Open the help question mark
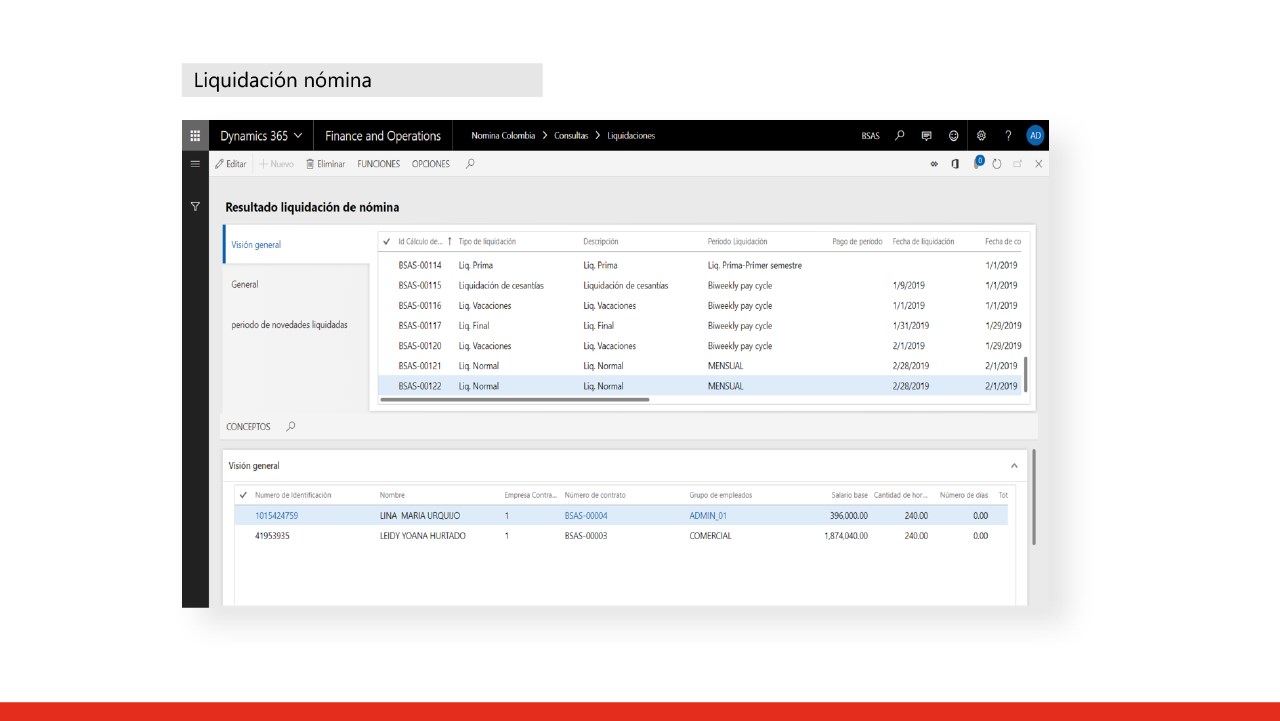Screen dimensions: 1280x721 [1008, 136]
